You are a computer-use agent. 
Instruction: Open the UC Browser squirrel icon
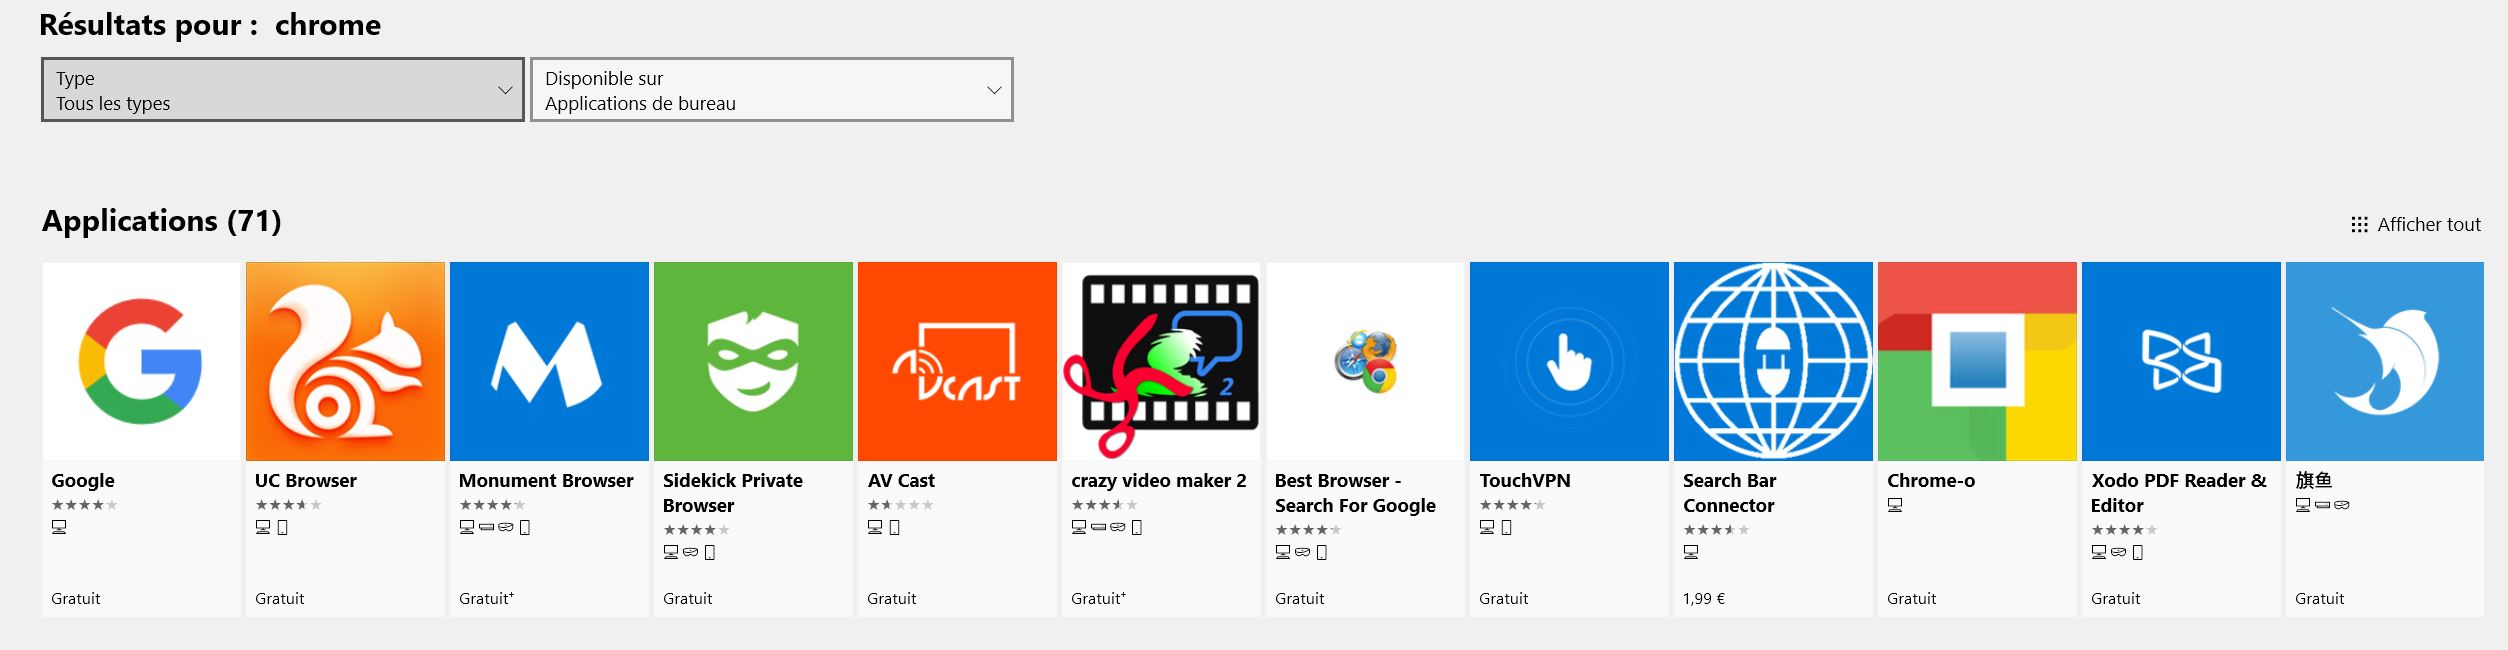pos(345,361)
